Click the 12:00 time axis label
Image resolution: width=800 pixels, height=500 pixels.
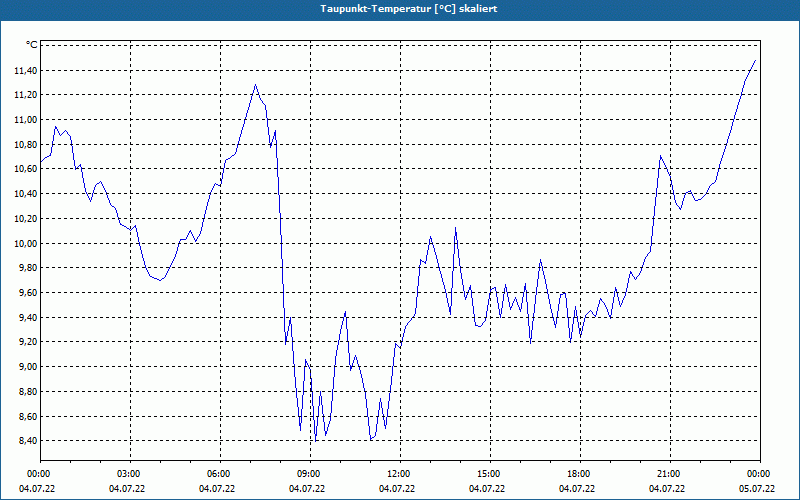400,473
